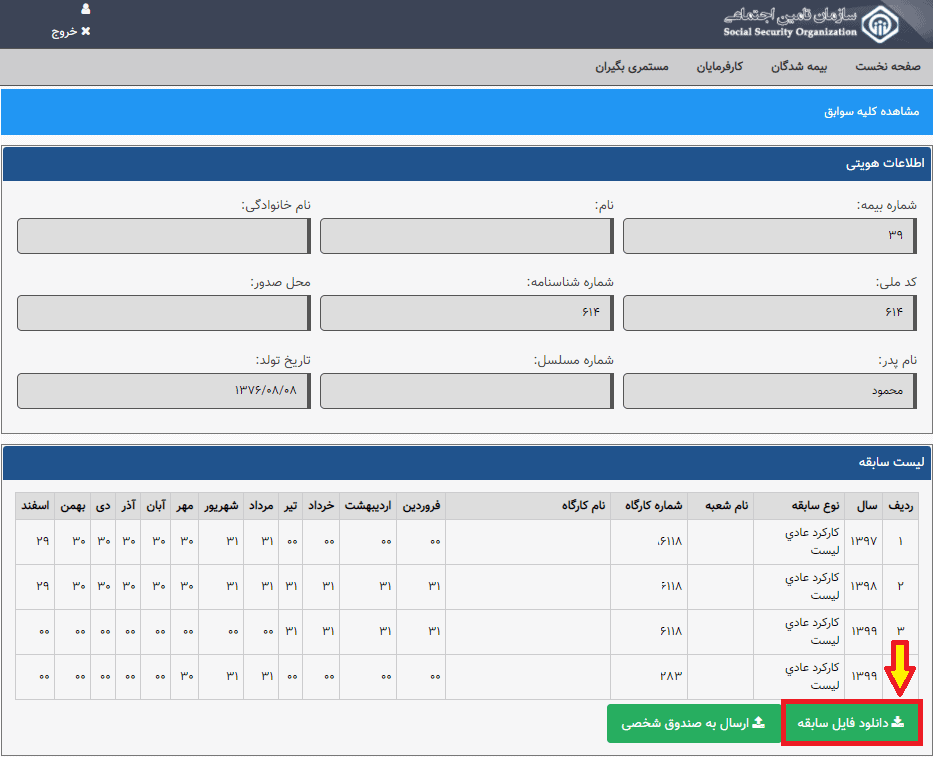Click the آذر column header
Image resolution: width=933 pixels, height=757 pixels.
129,506
